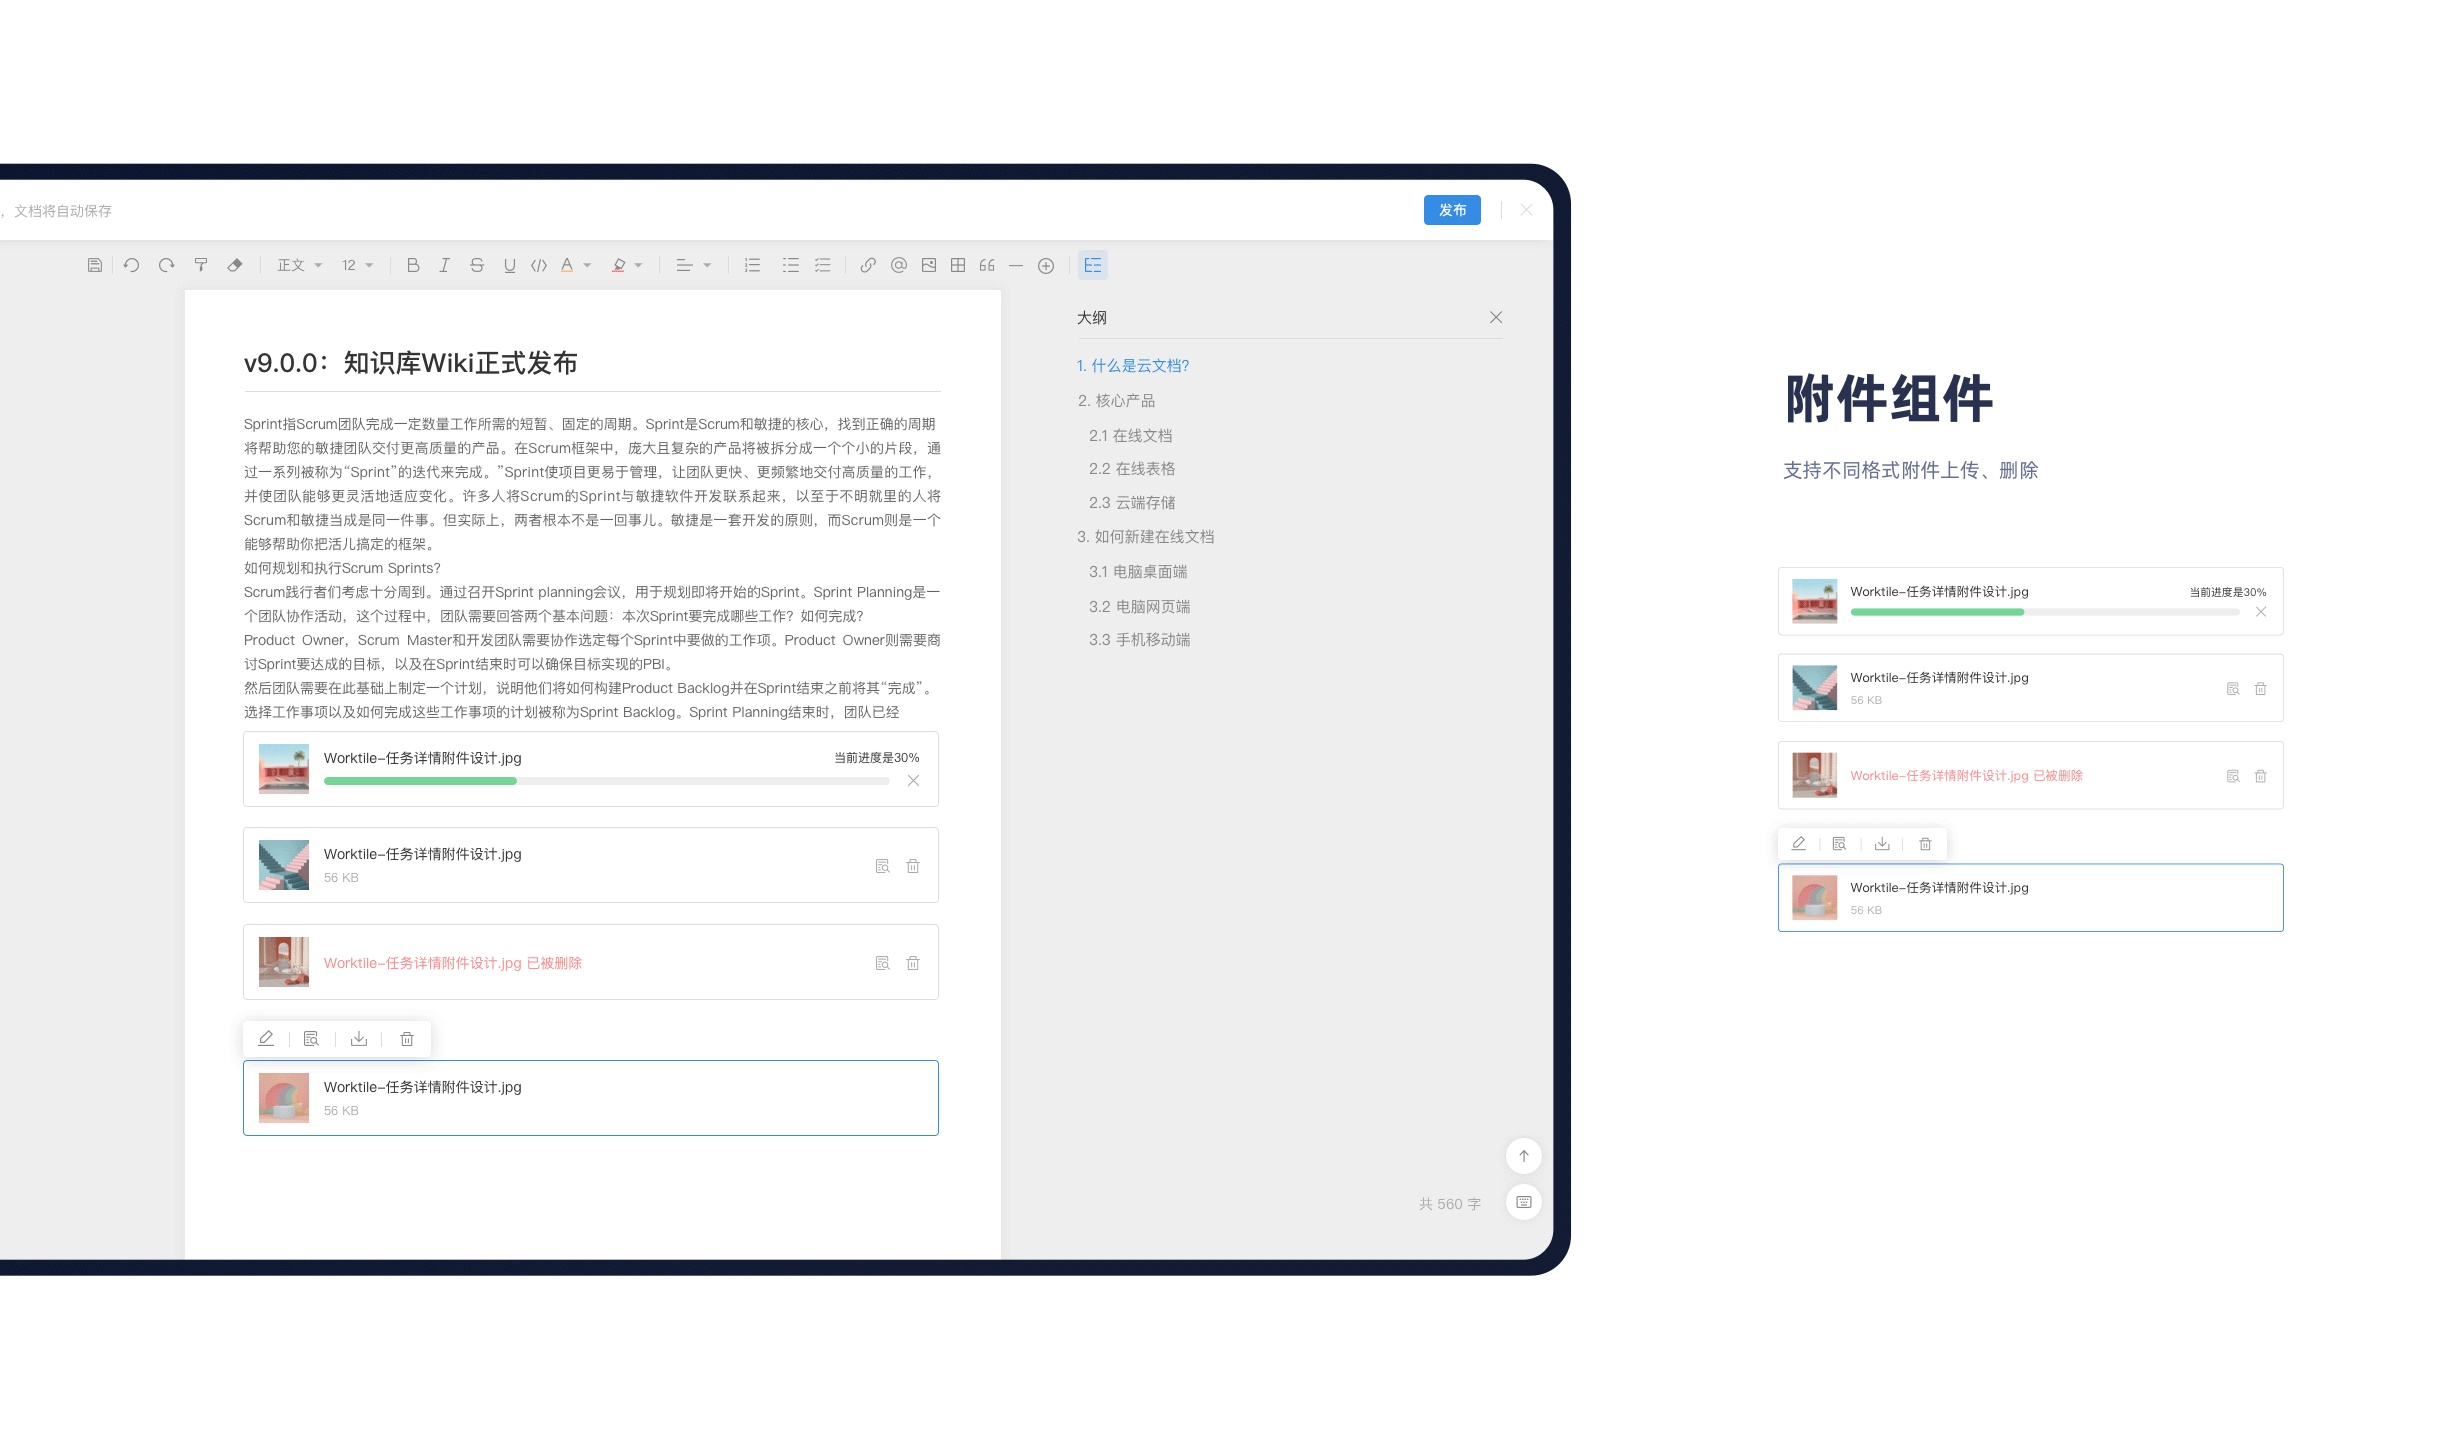Image resolution: width=2460 pixels, height=1440 pixels.
Task: Click the eraser clear-formatting icon
Action: pos(235,265)
